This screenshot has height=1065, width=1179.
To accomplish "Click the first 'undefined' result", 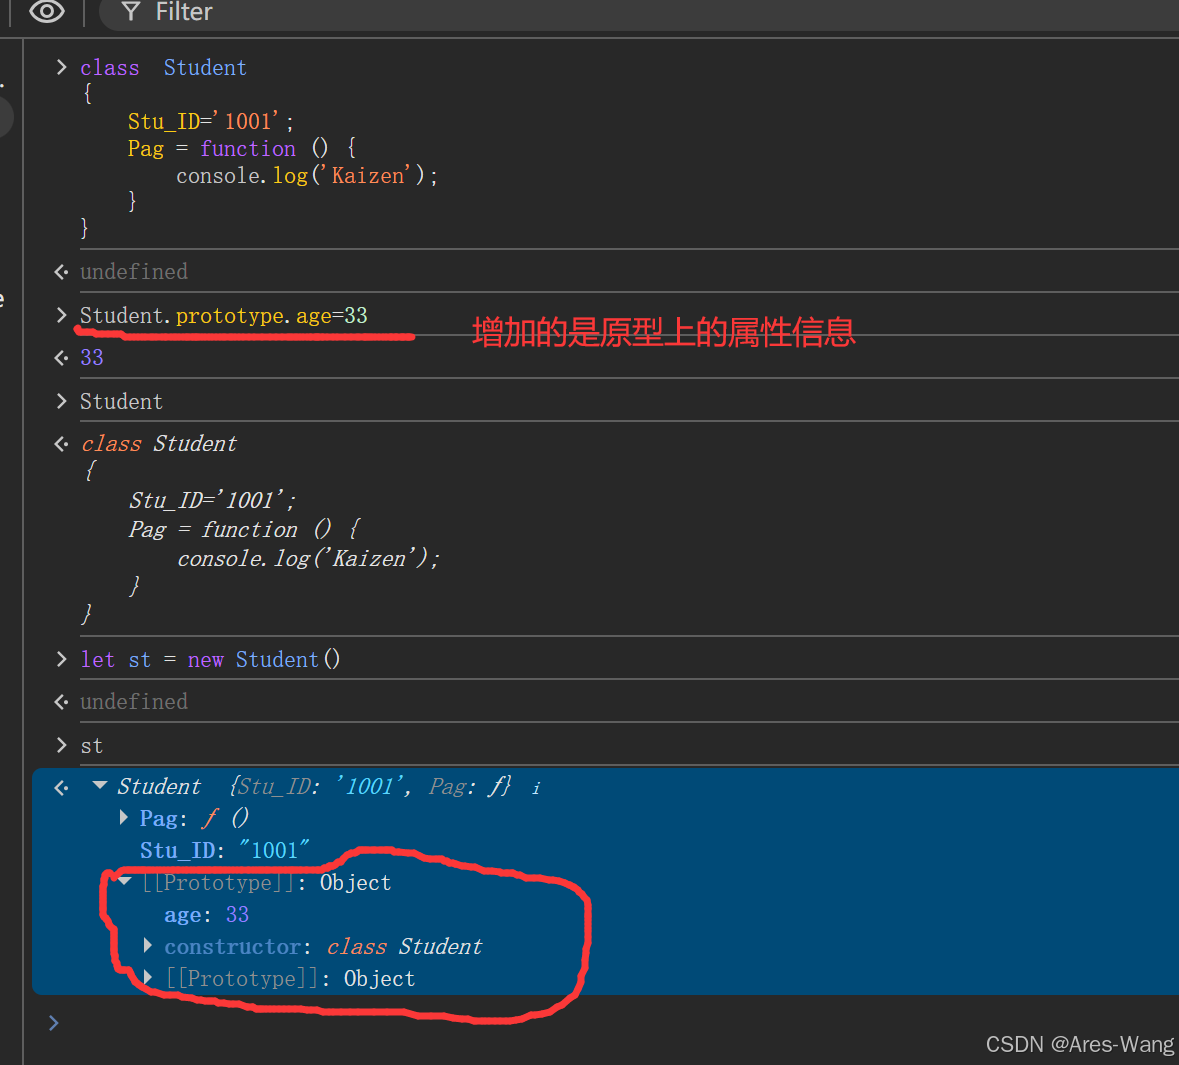I will 134,272.
